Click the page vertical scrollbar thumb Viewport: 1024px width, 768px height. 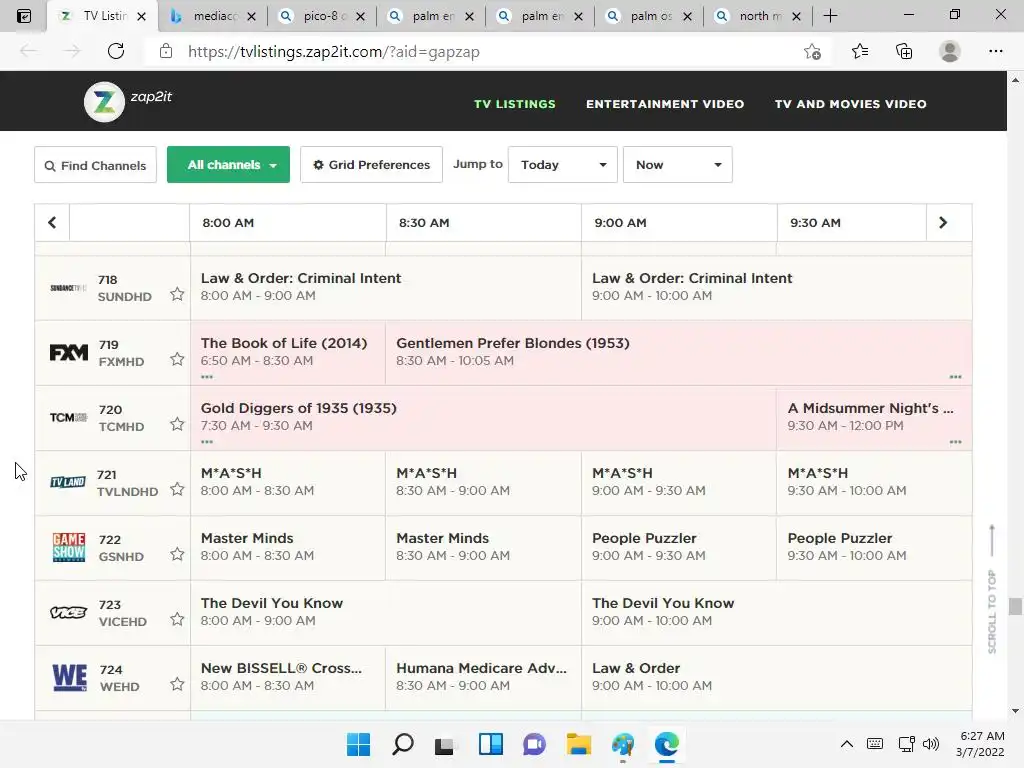coord(1015,606)
